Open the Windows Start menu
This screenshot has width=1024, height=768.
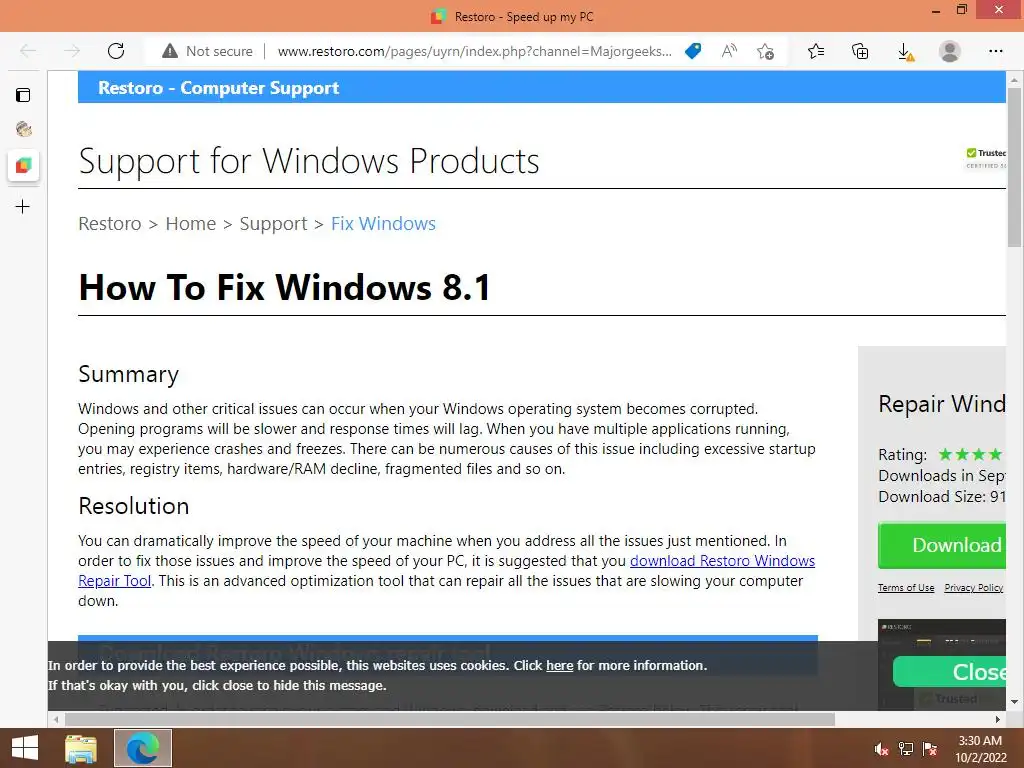coord(25,748)
